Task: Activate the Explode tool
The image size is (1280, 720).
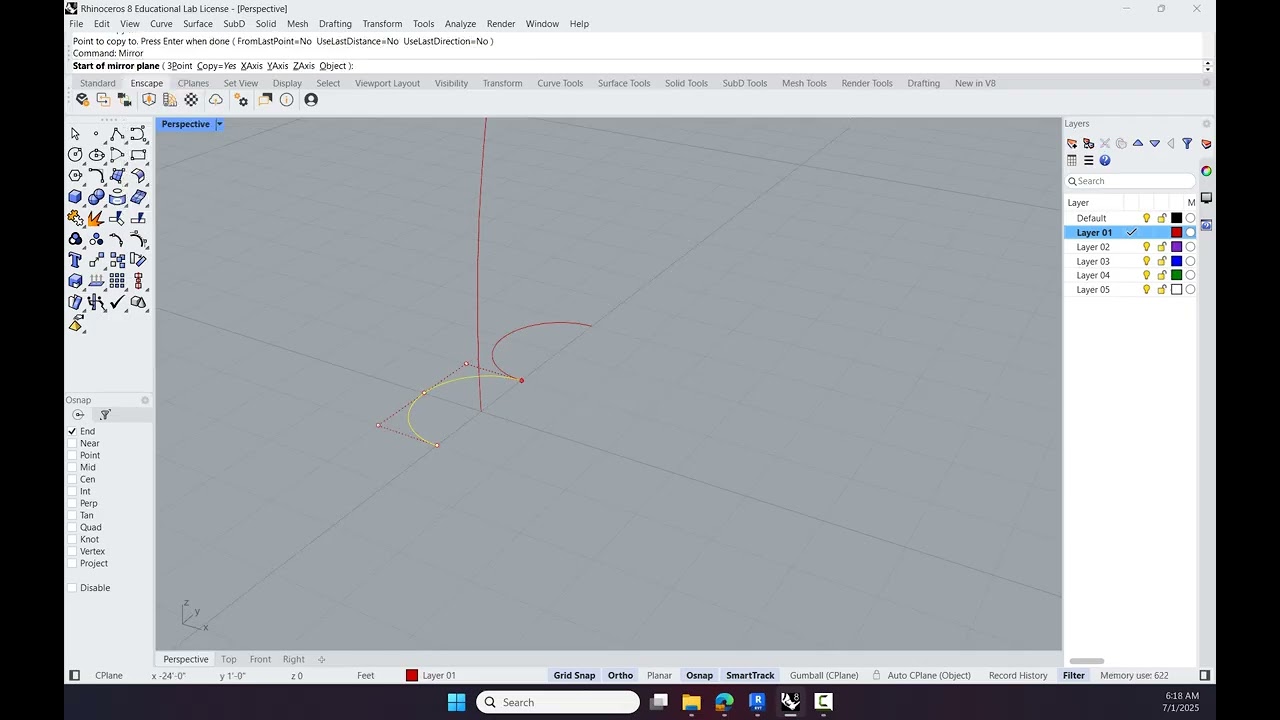Action: [x=96, y=218]
